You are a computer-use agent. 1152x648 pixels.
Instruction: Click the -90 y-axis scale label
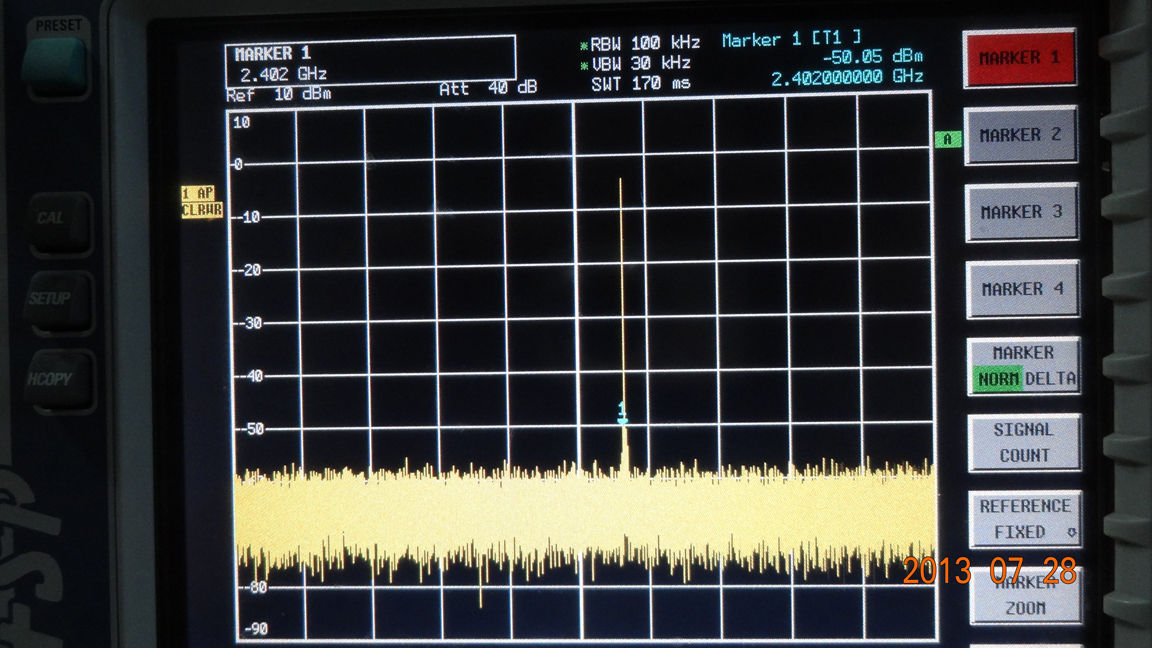[256, 629]
